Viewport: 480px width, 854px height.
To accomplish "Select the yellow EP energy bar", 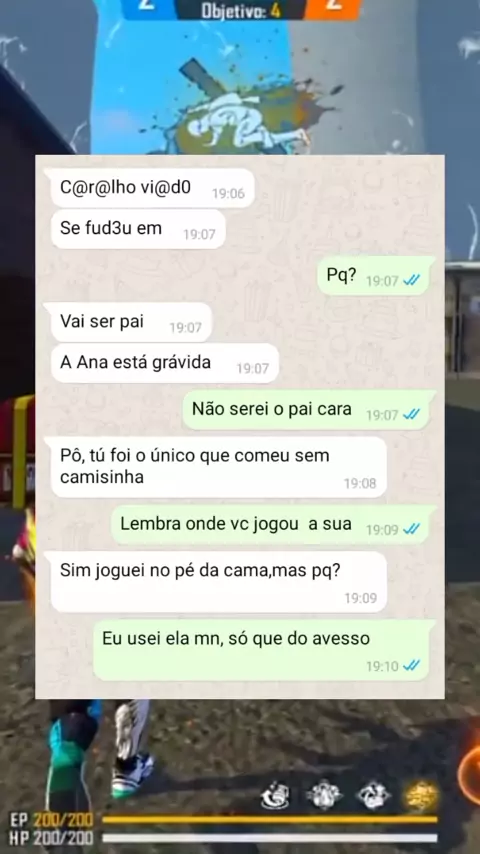I will [270, 820].
